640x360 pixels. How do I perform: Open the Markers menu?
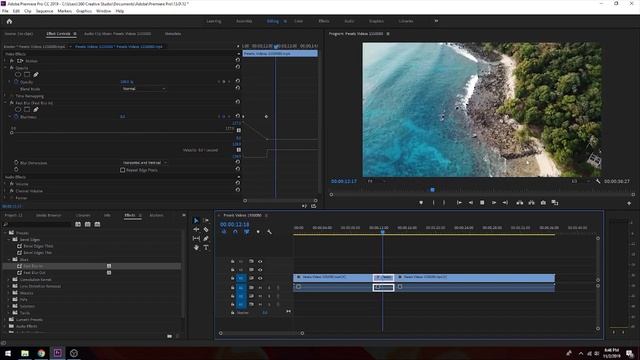pyautogui.click(x=64, y=11)
